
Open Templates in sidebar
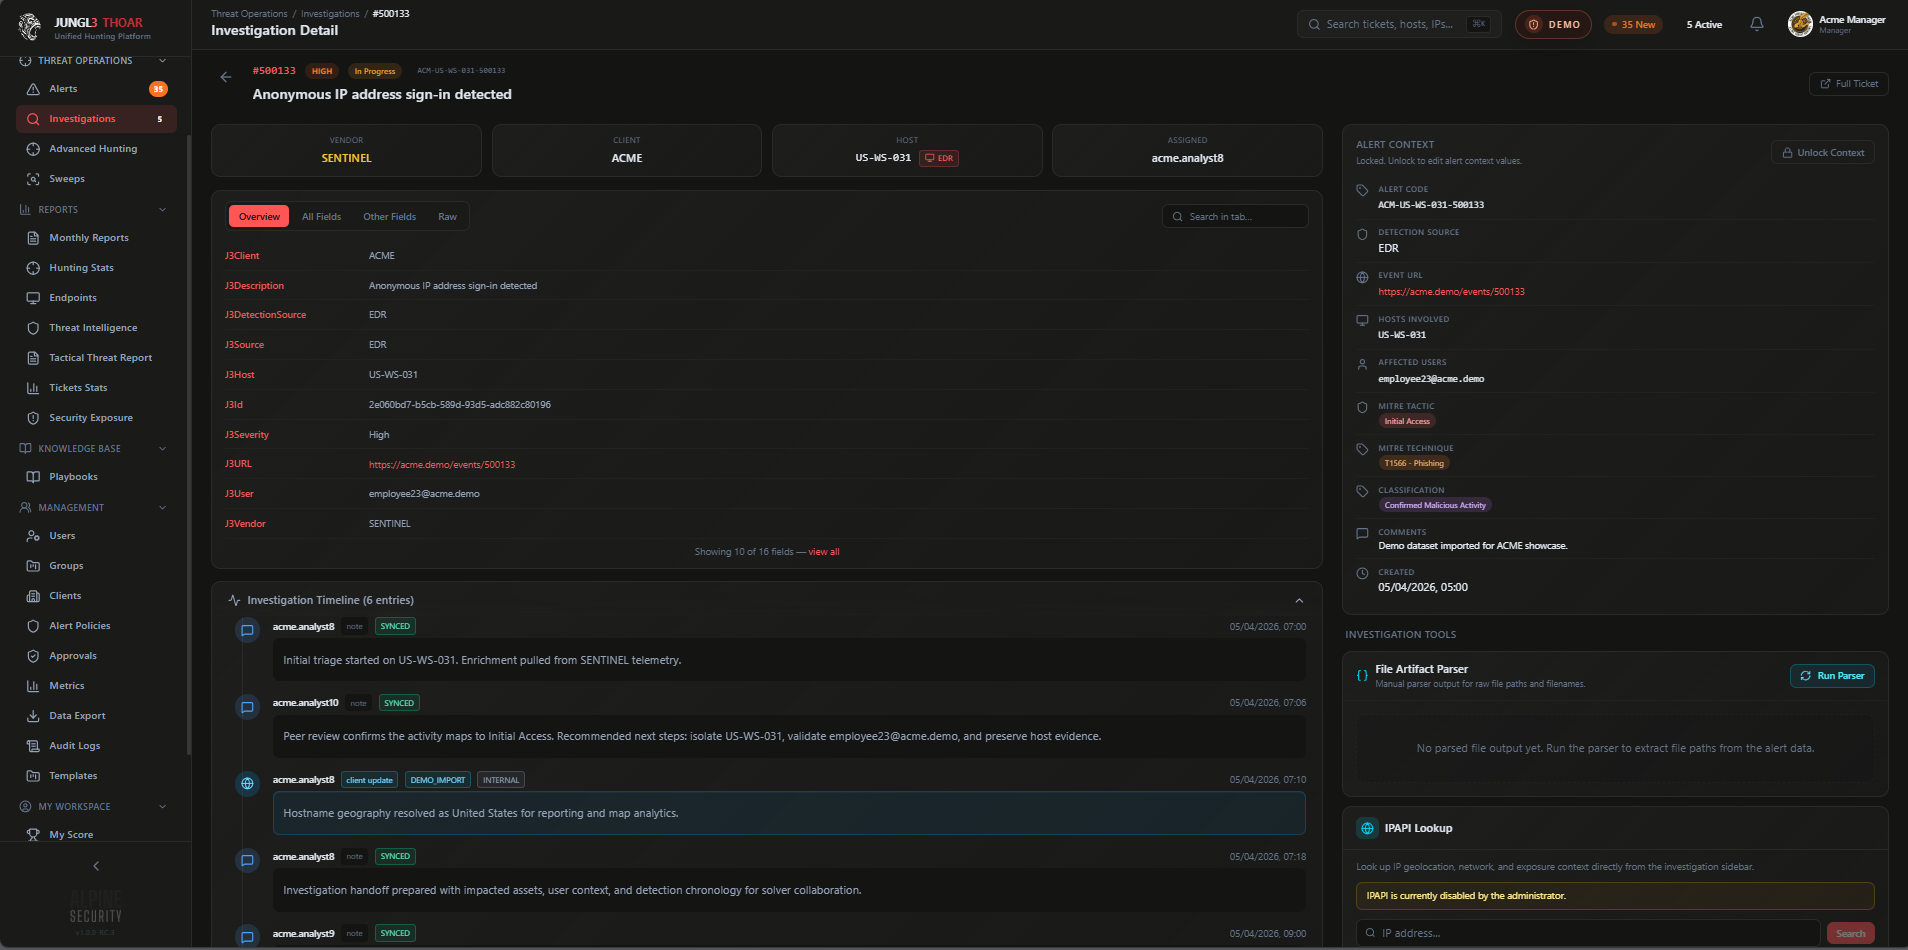coord(96,776)
